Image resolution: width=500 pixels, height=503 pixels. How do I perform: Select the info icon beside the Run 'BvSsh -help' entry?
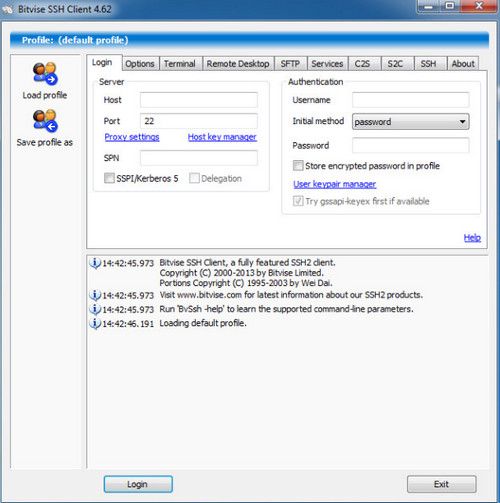(95, 309)
